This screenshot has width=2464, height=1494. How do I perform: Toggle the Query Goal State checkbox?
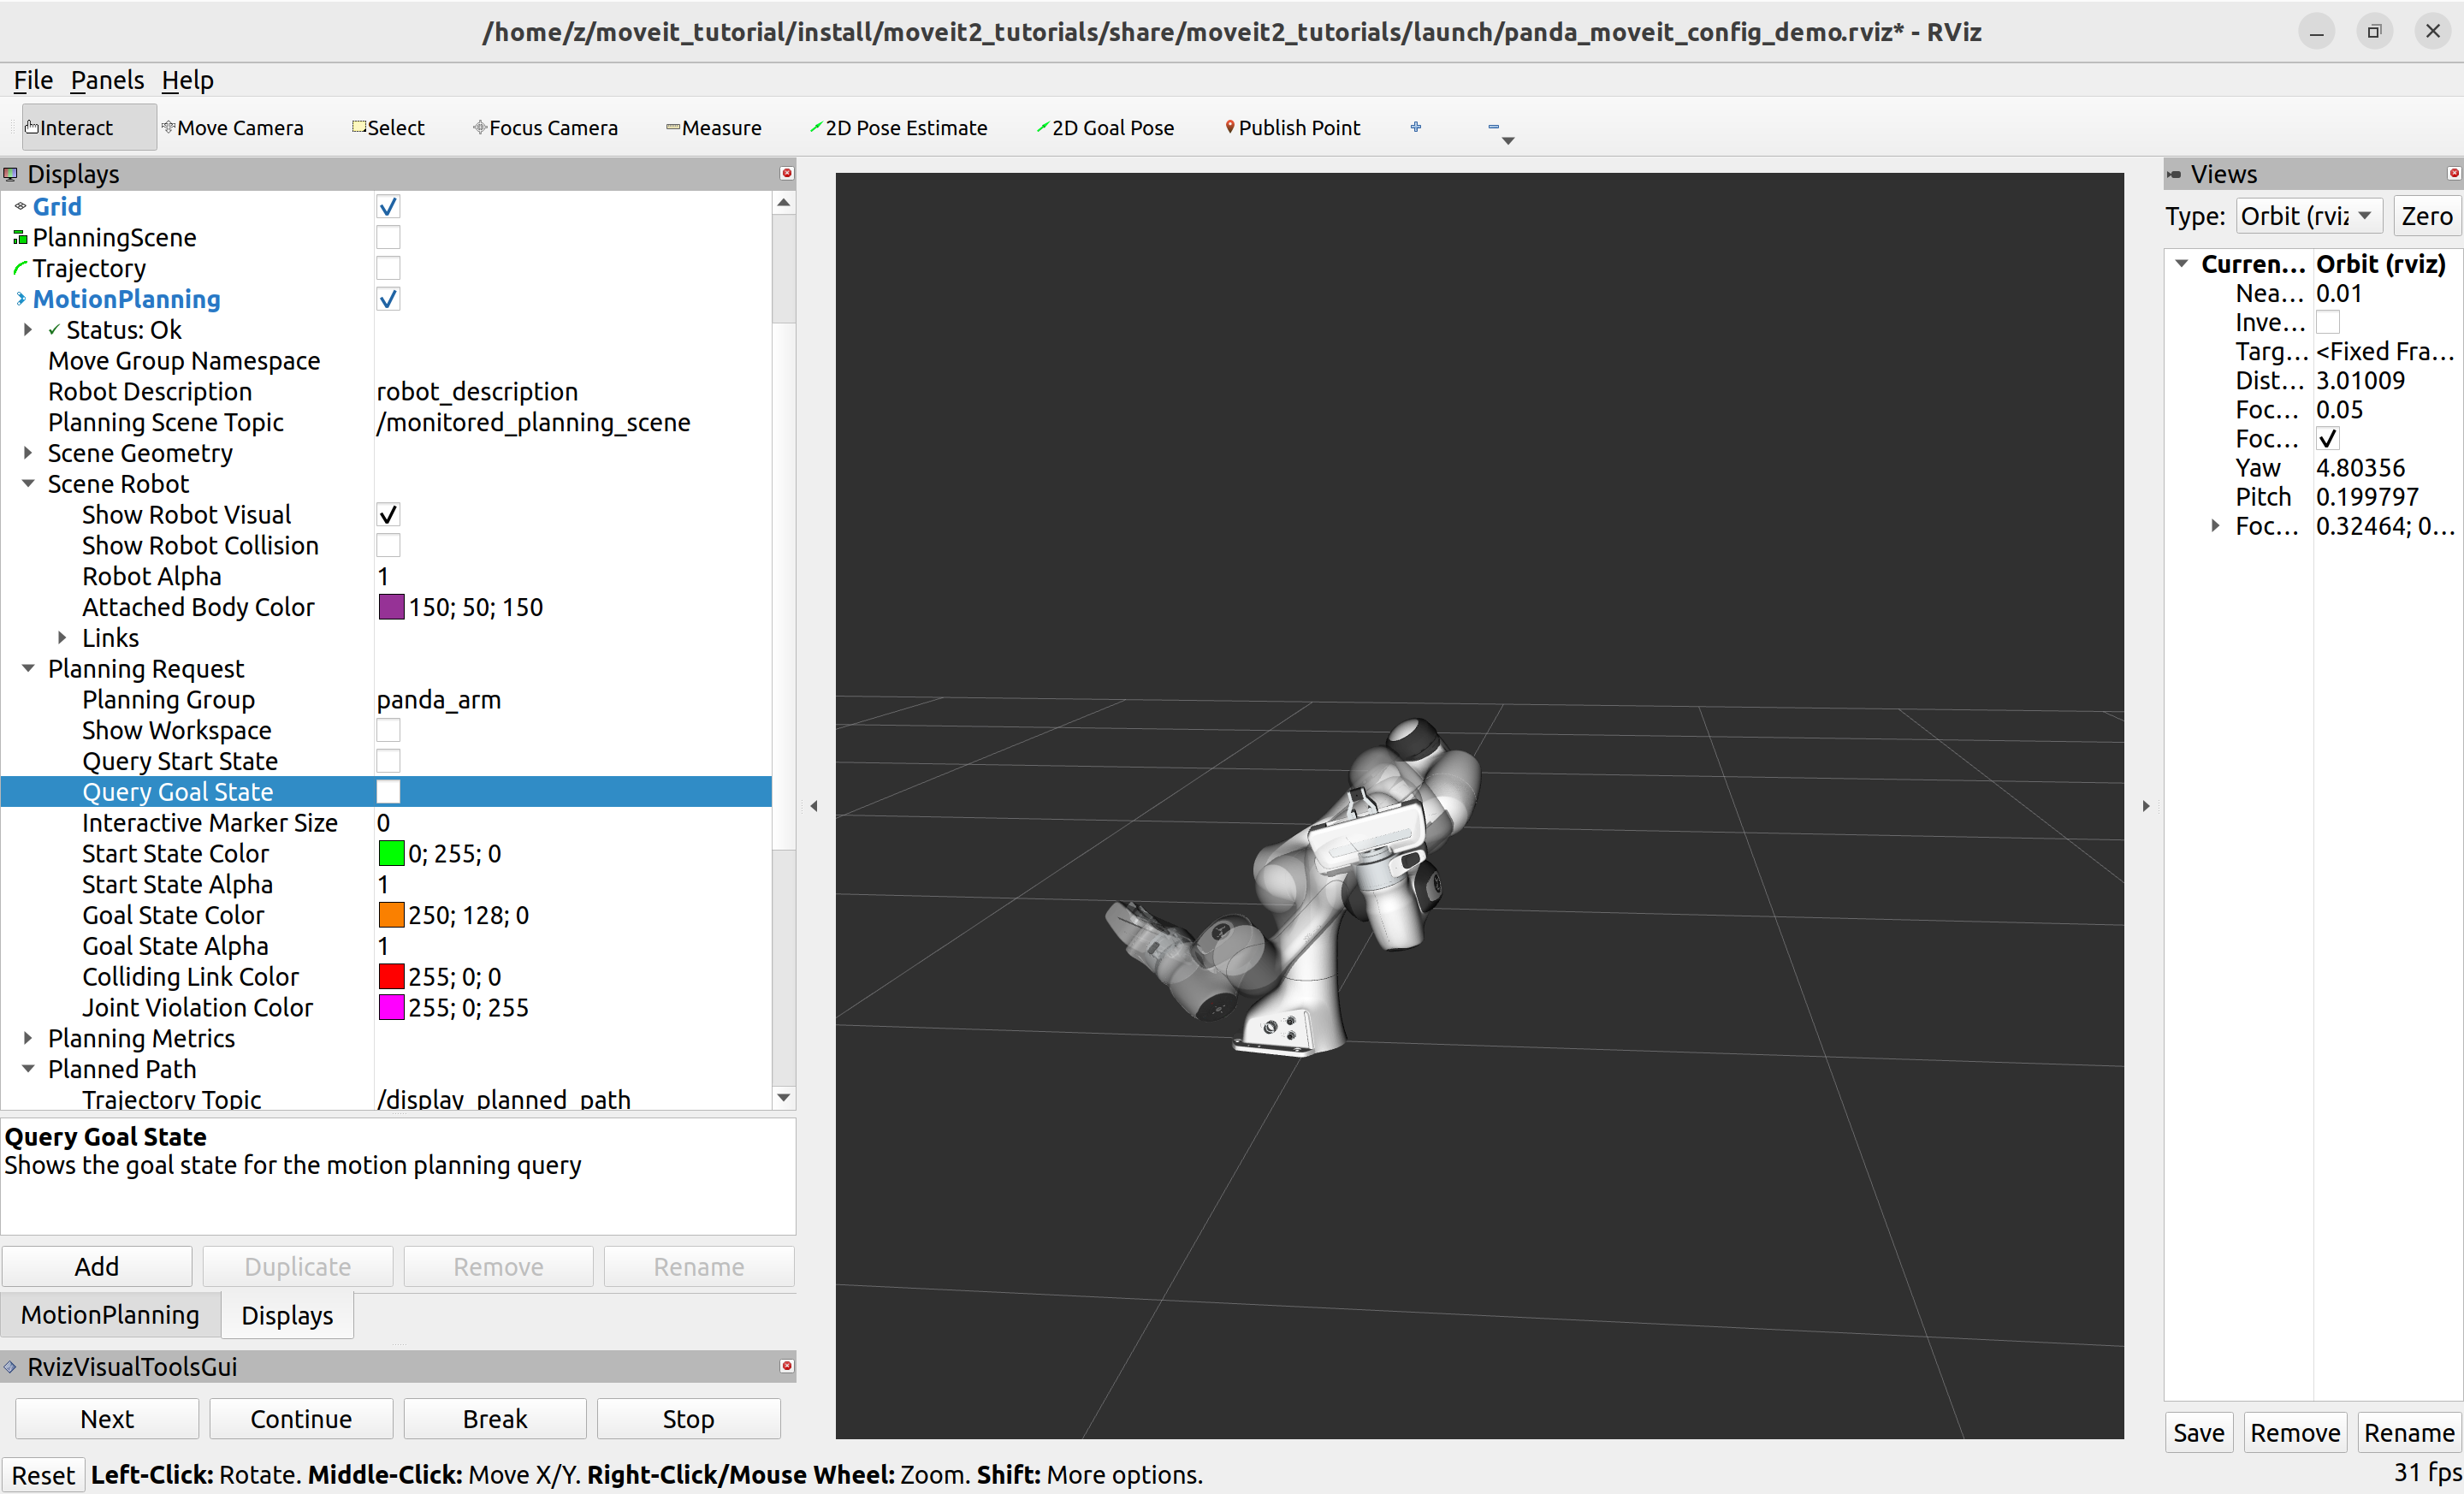[388, 792]
